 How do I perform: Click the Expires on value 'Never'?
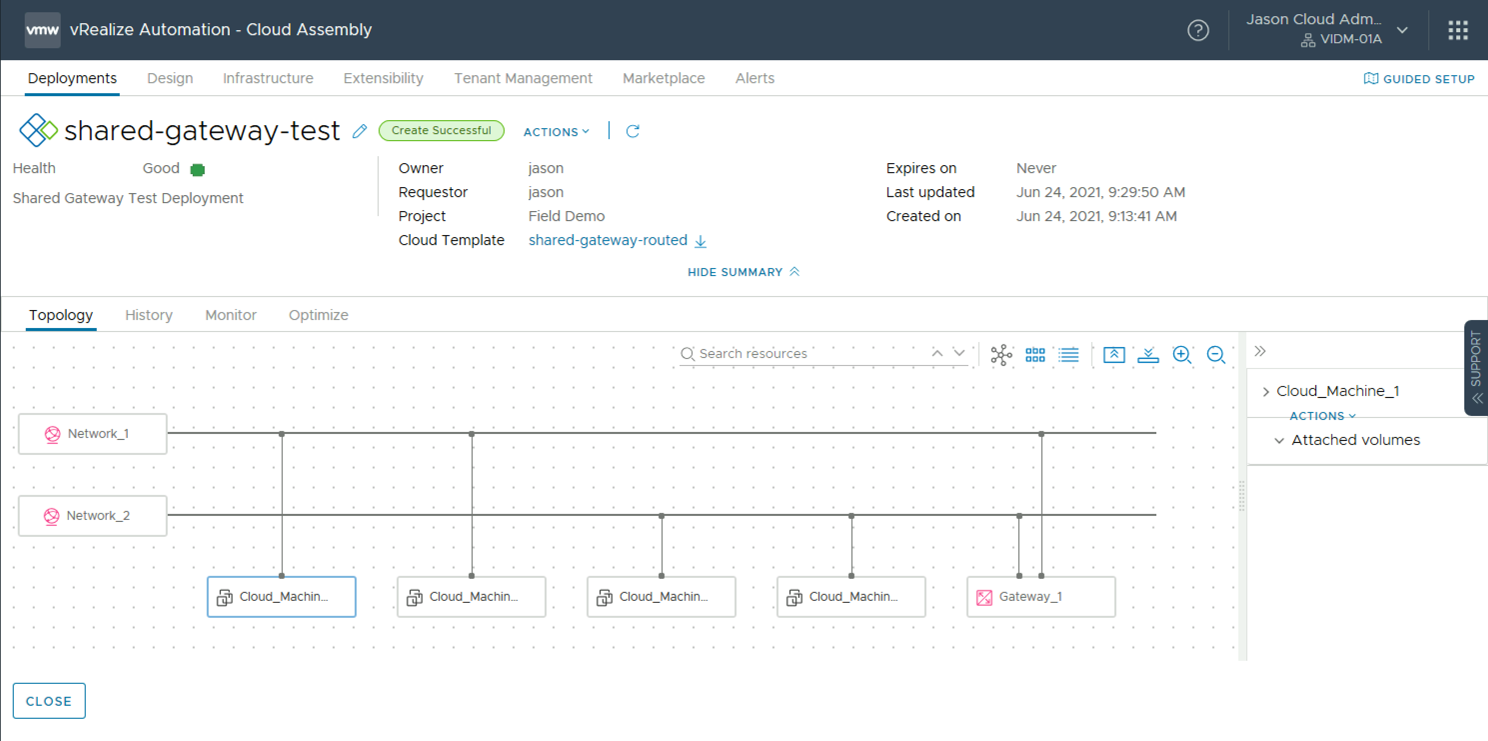pyautogui.click(x=1036, y=168)
